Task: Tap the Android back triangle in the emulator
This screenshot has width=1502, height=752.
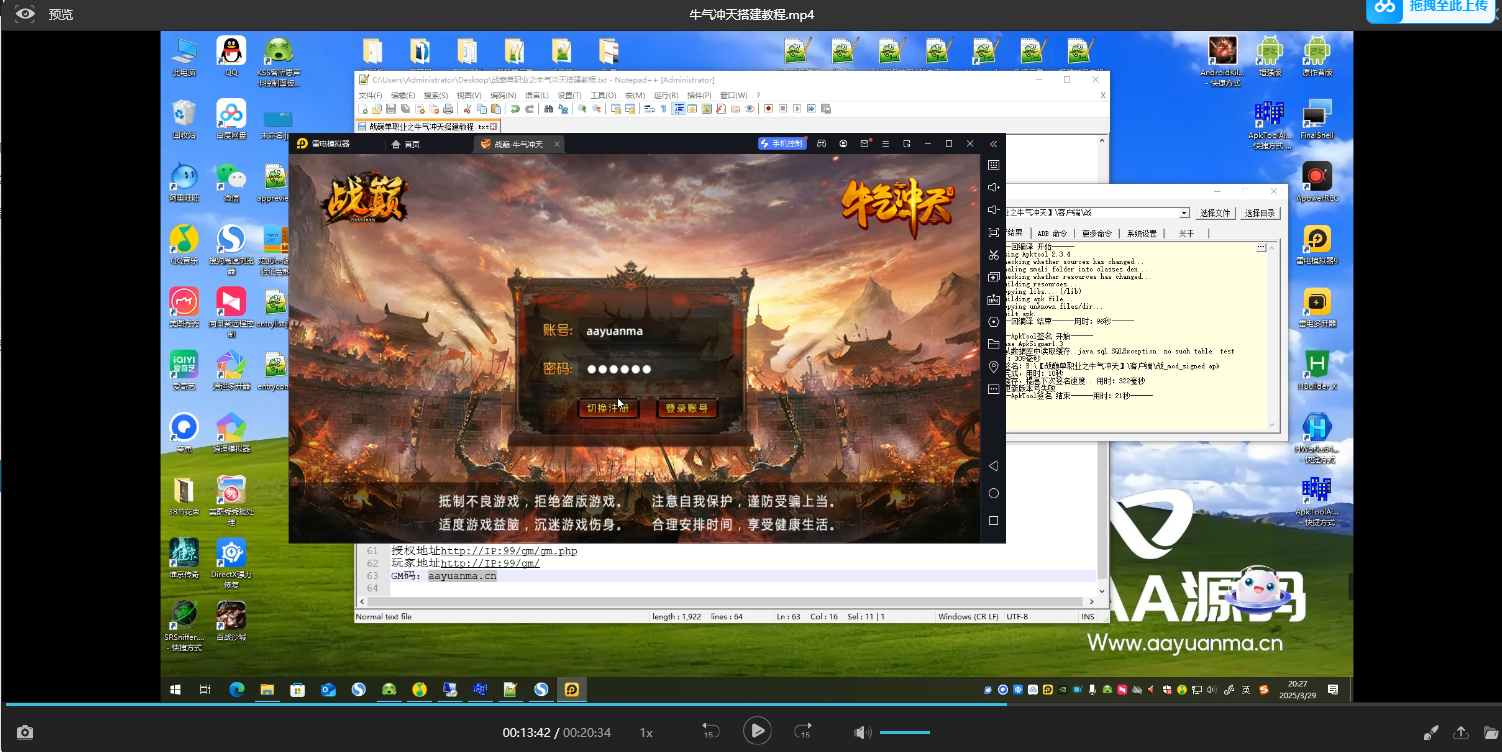Action: [x=993, y=466]
